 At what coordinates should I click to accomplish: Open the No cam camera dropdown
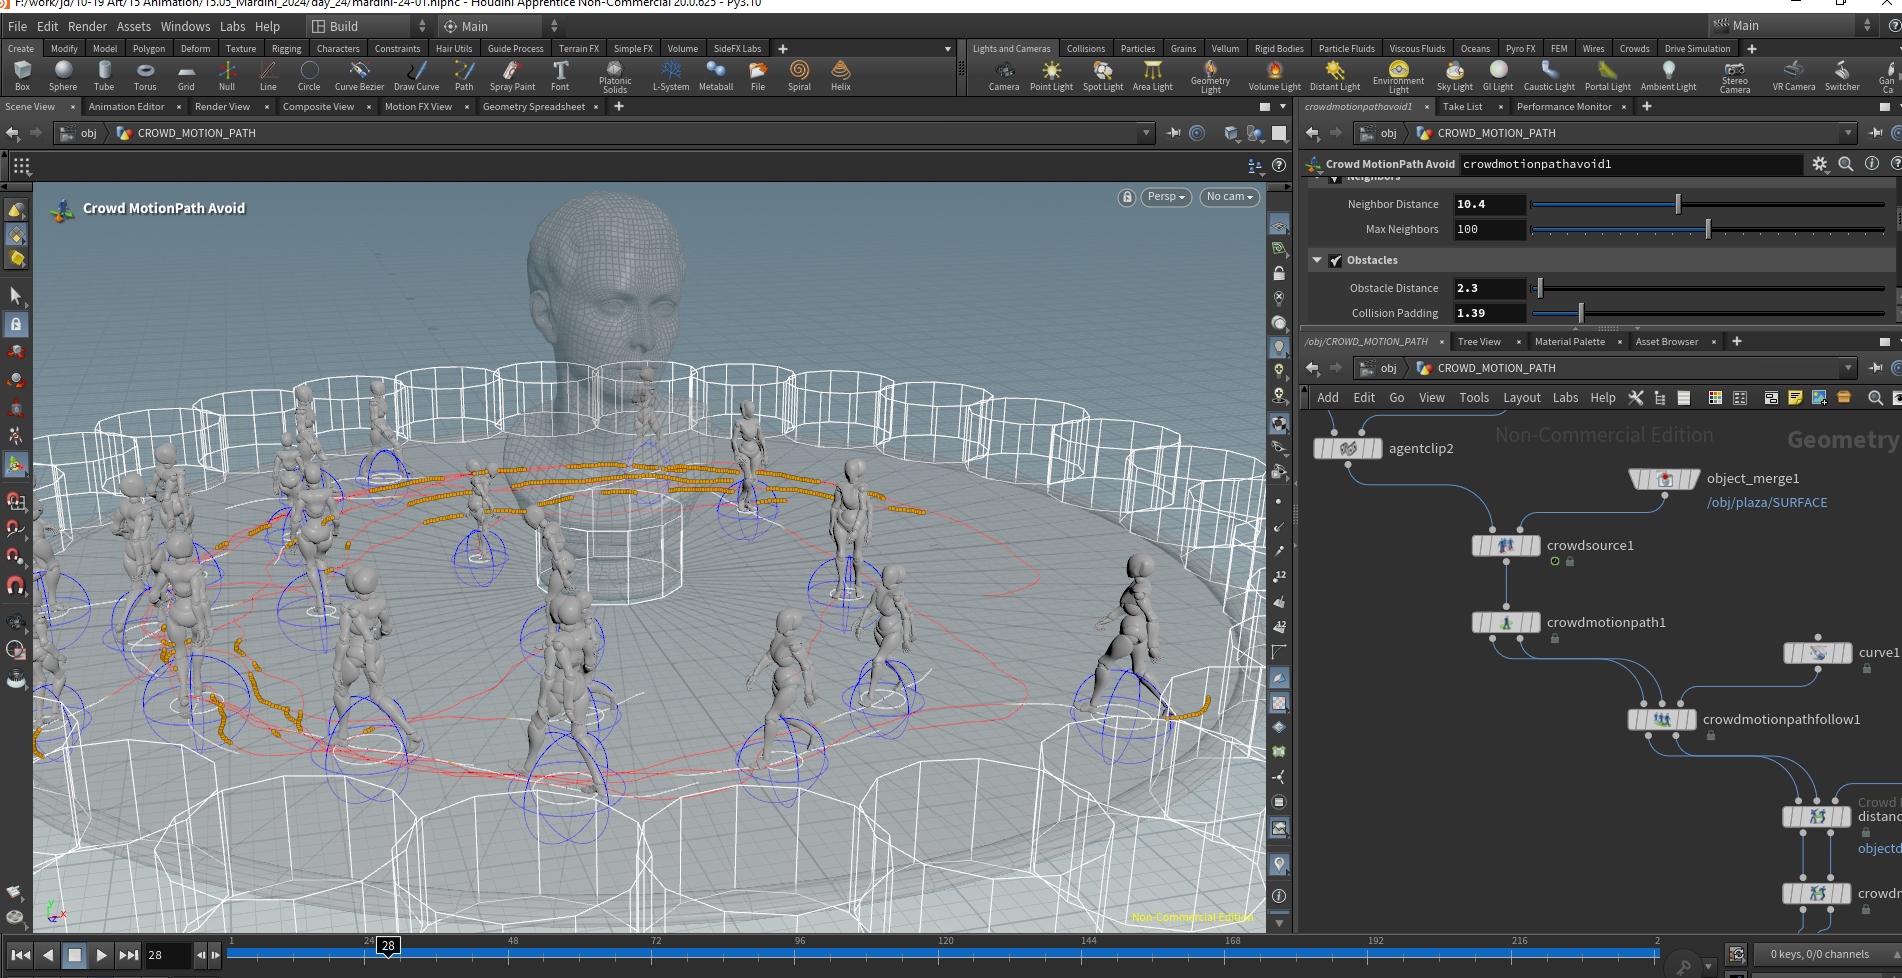point(1229,197)
